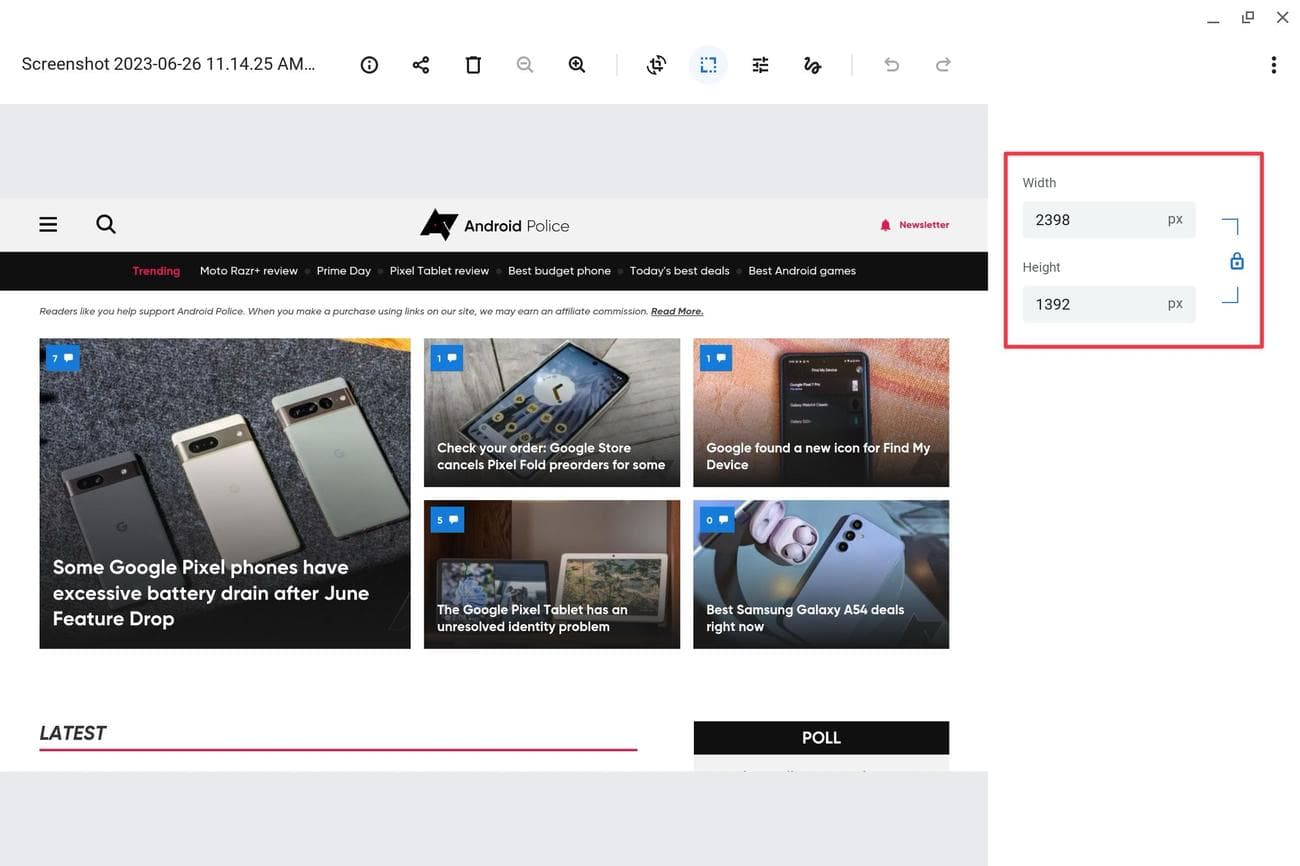Image resolution: width=1300 pixels, height=866 pixels.
Task: Select the markup drawing tool
Action: tap(812, 64)
